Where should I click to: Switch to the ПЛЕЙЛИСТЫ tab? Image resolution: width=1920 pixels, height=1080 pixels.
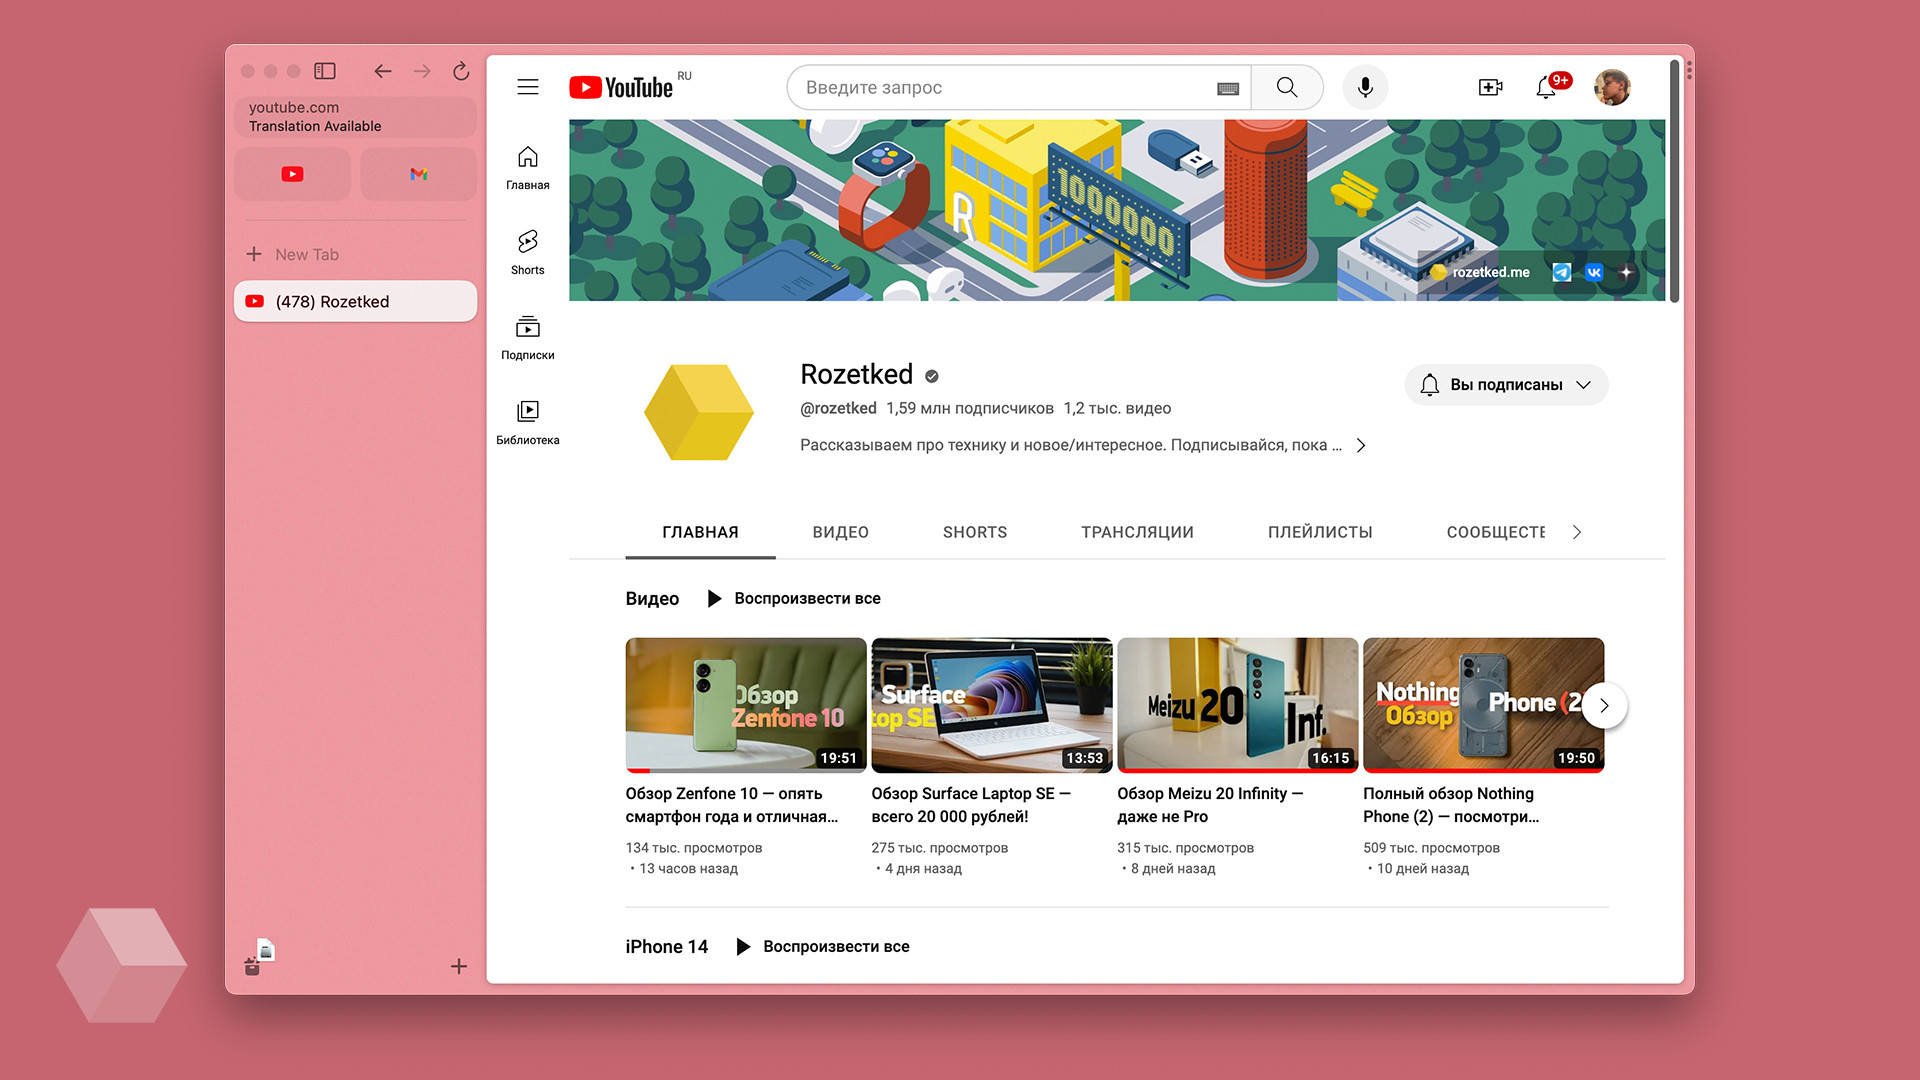click(1320, 532)
